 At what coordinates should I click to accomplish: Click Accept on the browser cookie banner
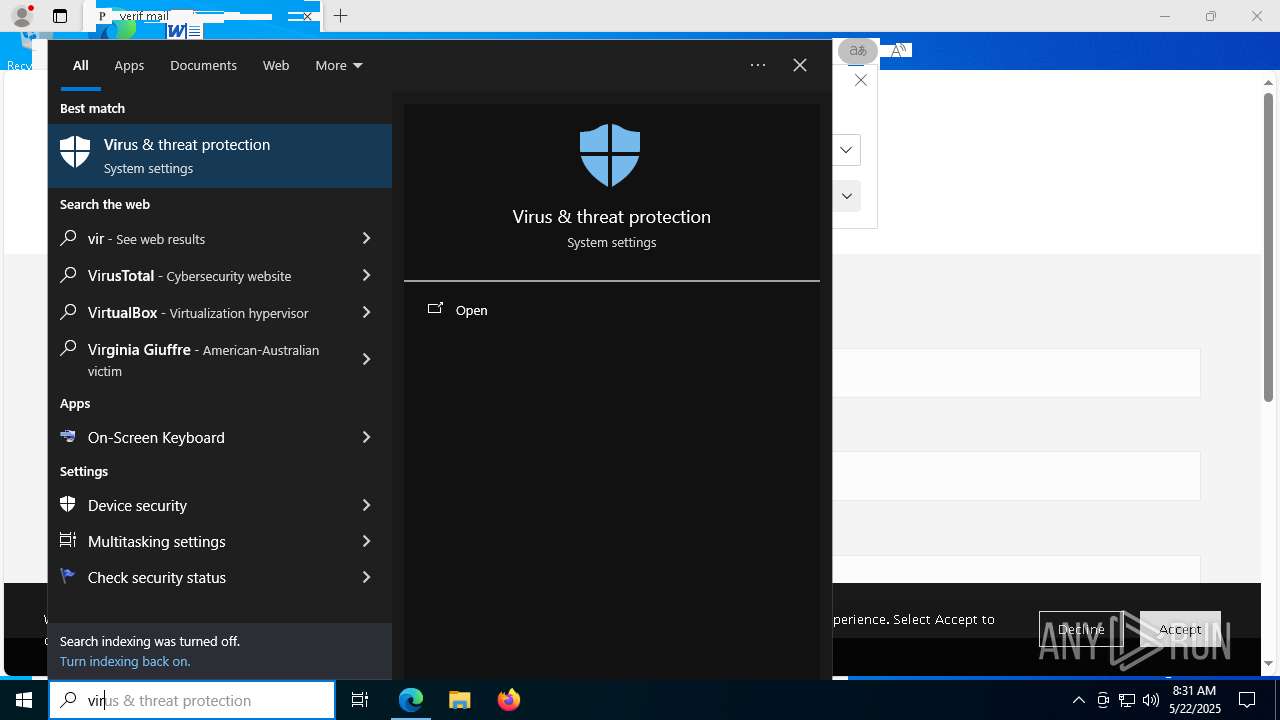tap(1180, 629)
